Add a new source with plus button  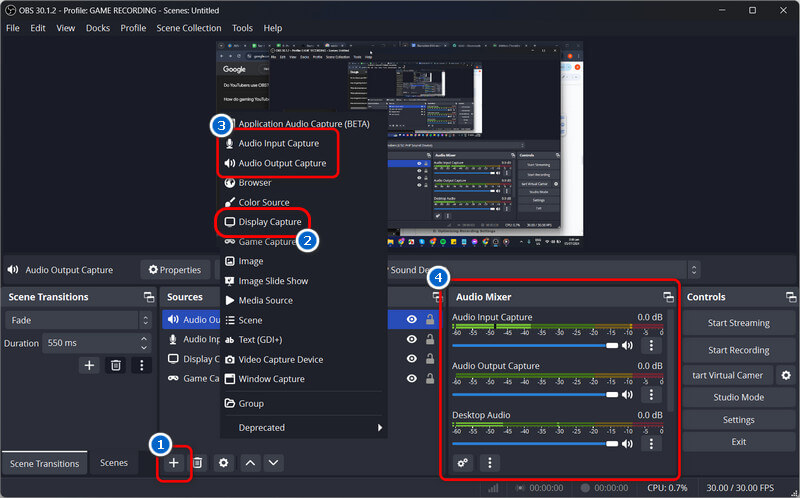pos(173,463)
